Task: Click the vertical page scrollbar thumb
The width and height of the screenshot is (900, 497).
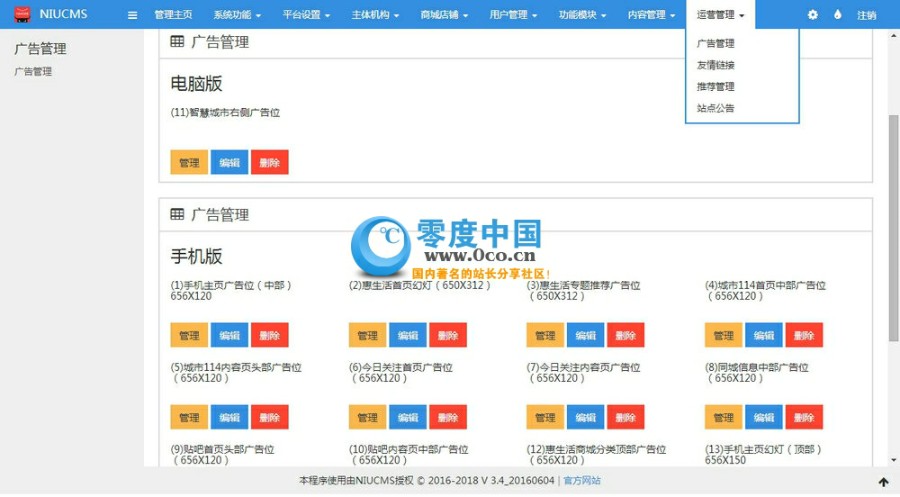Action: 894,228
